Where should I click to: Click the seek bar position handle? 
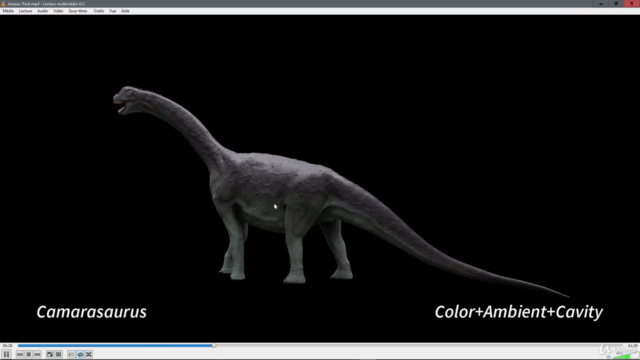tap(214, 346)
